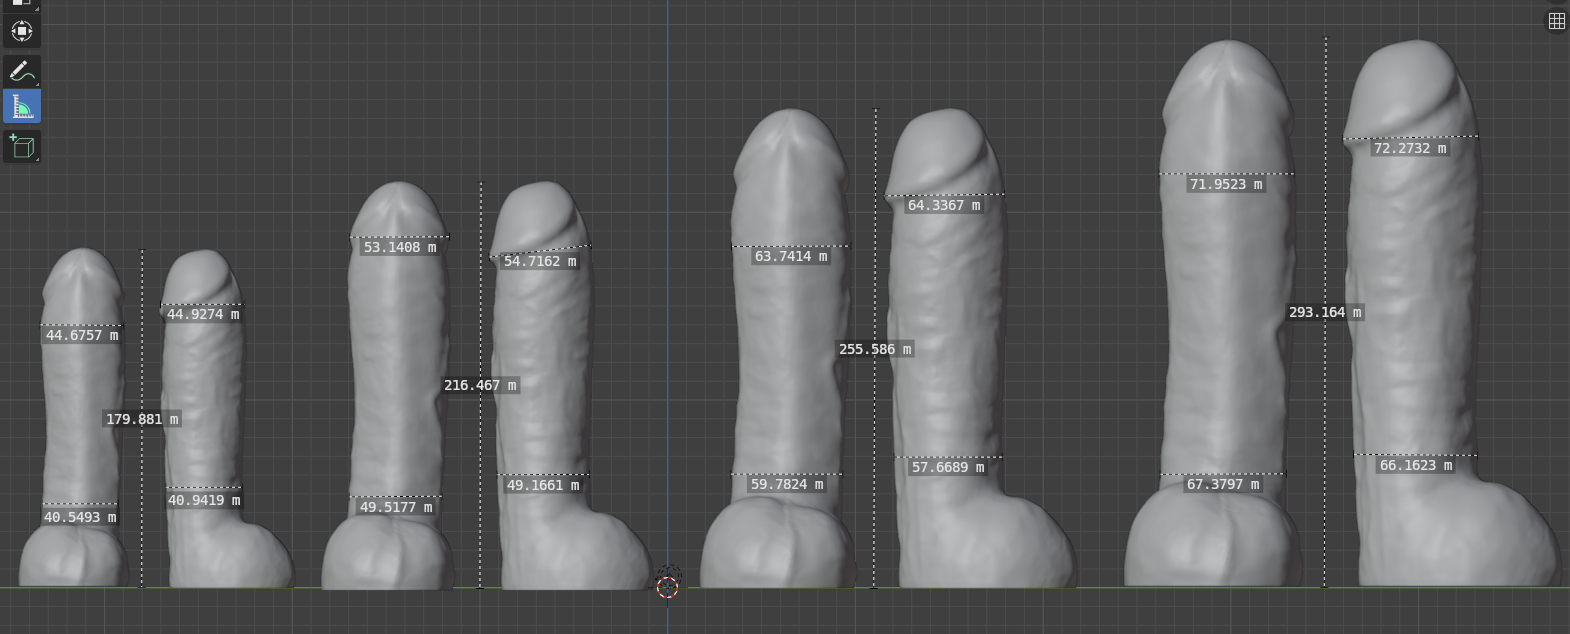Toggle orthographic/perspective view grid icon
Viewport: 1570px width, 634px height.
[1556, 21]
